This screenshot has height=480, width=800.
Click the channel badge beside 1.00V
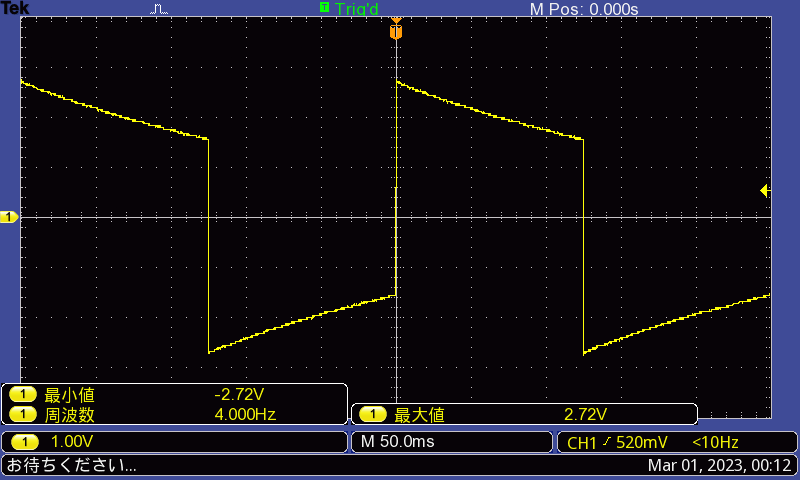click(24, 442)
